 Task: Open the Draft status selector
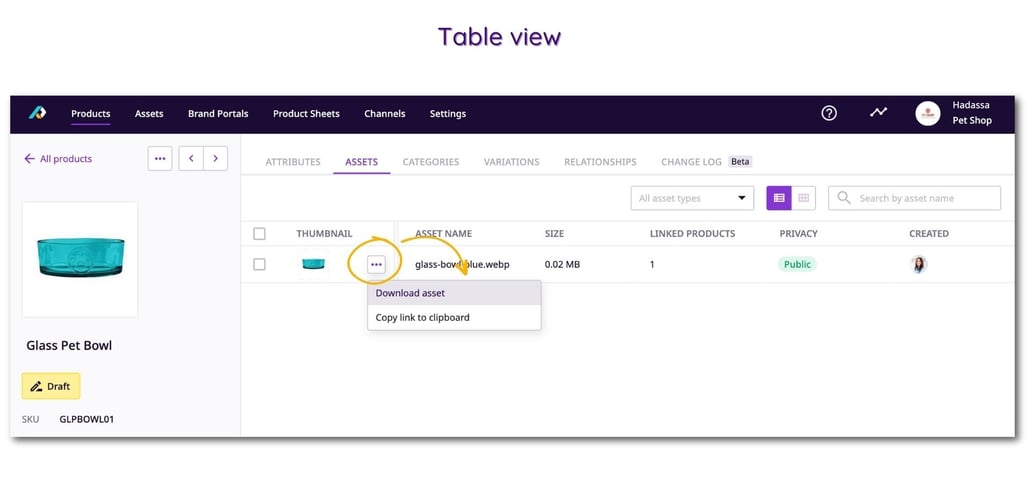click(x=51, y=386)
